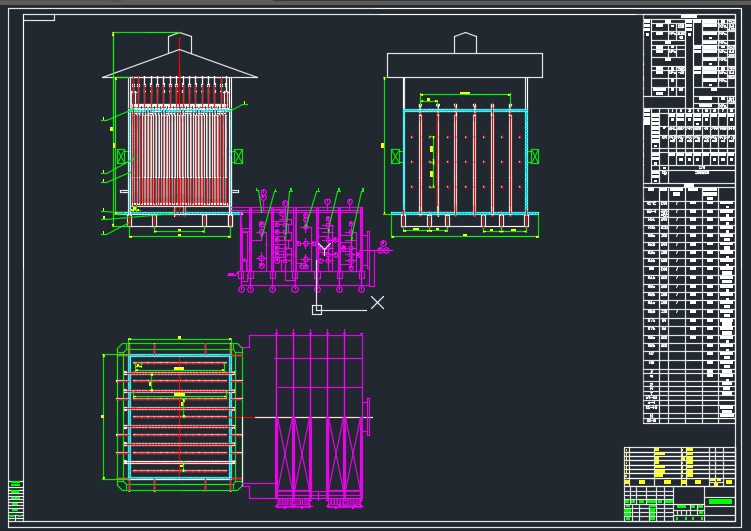
Task: Select green crossed-box symbol right of side elevation
Action: (534, 156)
